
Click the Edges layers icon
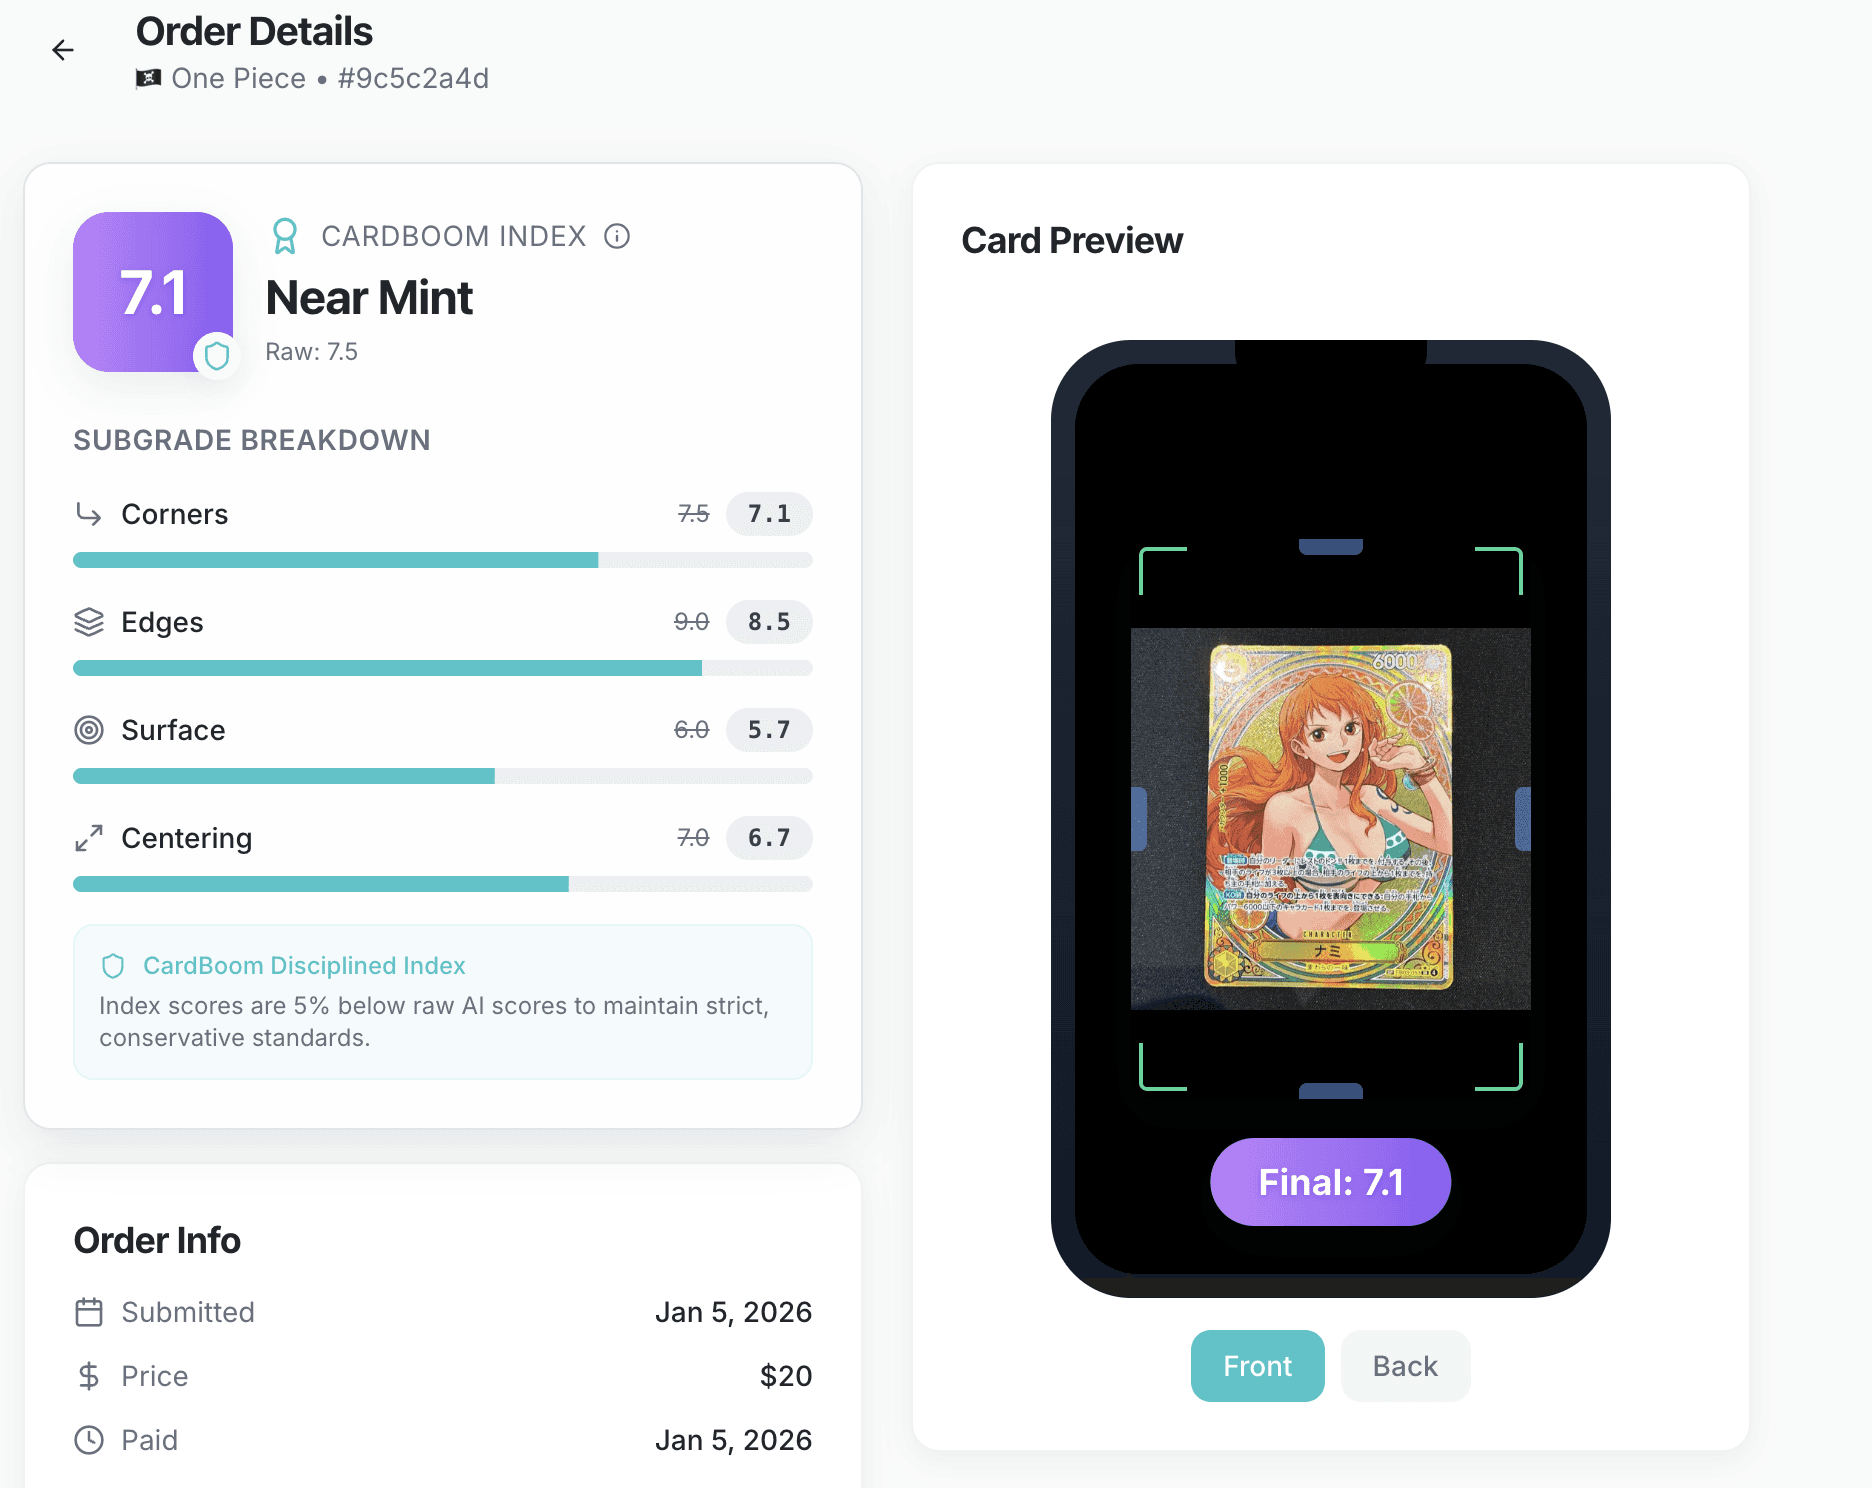[89, 622]
